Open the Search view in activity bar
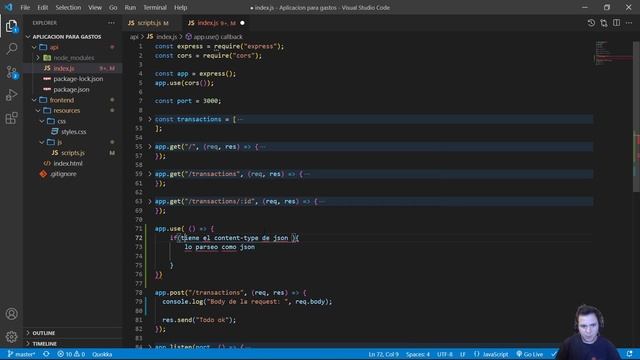Viewport: 640px width, 360px height. (x=11, y=49)
